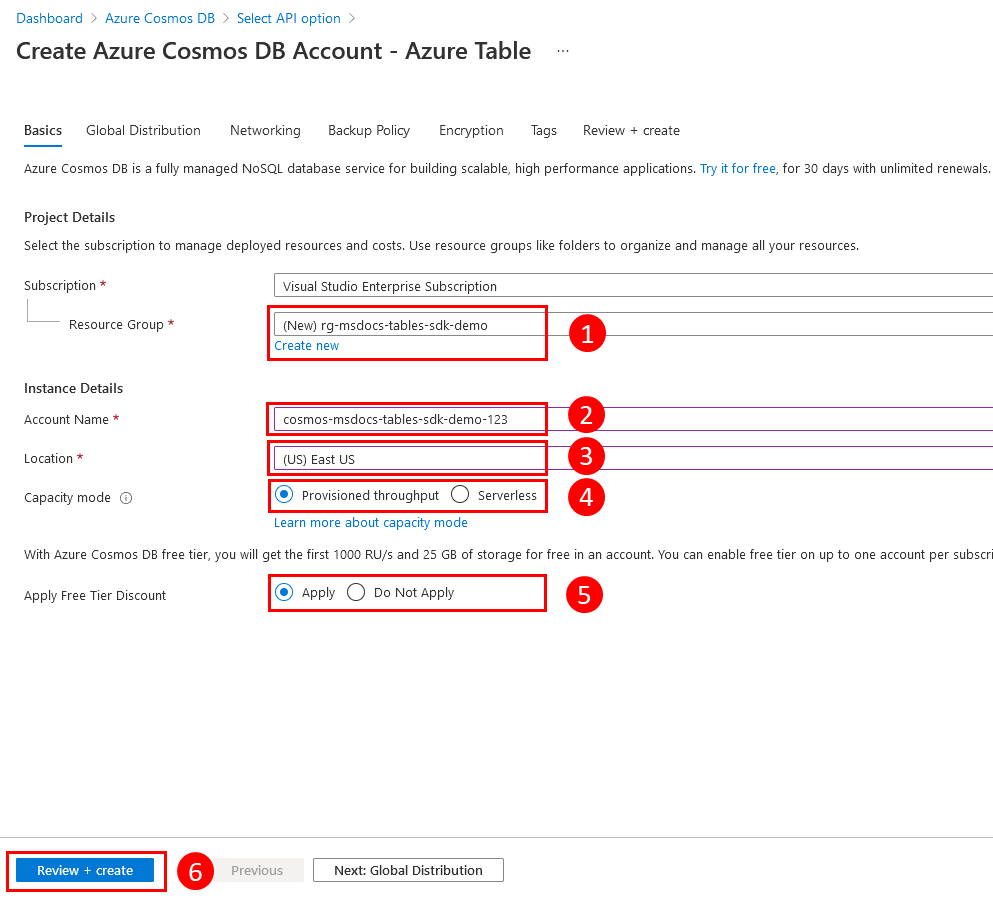Choose Do Not Apply for free tier
993x903 pixels.
click(x=356, y=592)
